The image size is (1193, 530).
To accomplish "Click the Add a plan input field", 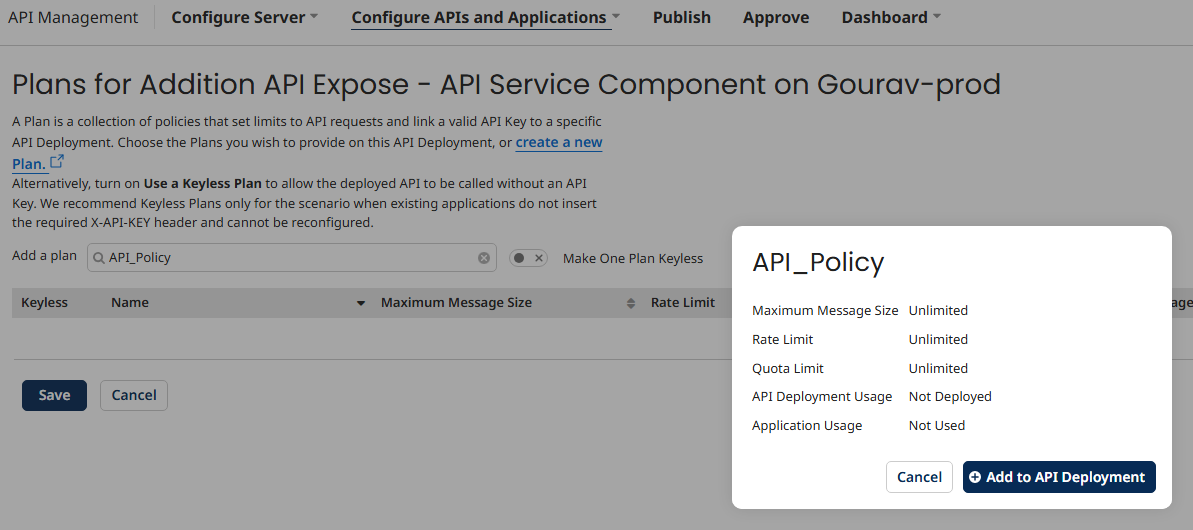I will click(x=290, y=258).
